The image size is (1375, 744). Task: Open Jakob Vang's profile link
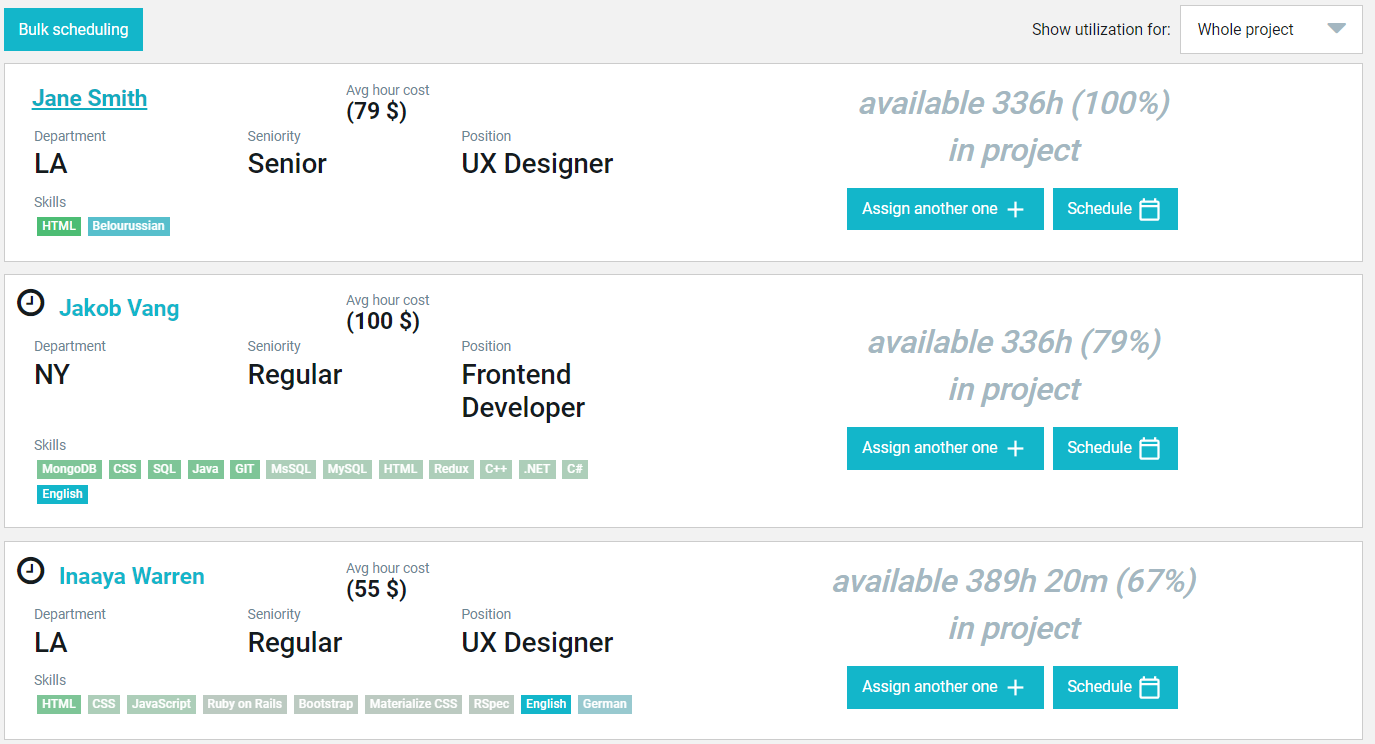[119, 308]
